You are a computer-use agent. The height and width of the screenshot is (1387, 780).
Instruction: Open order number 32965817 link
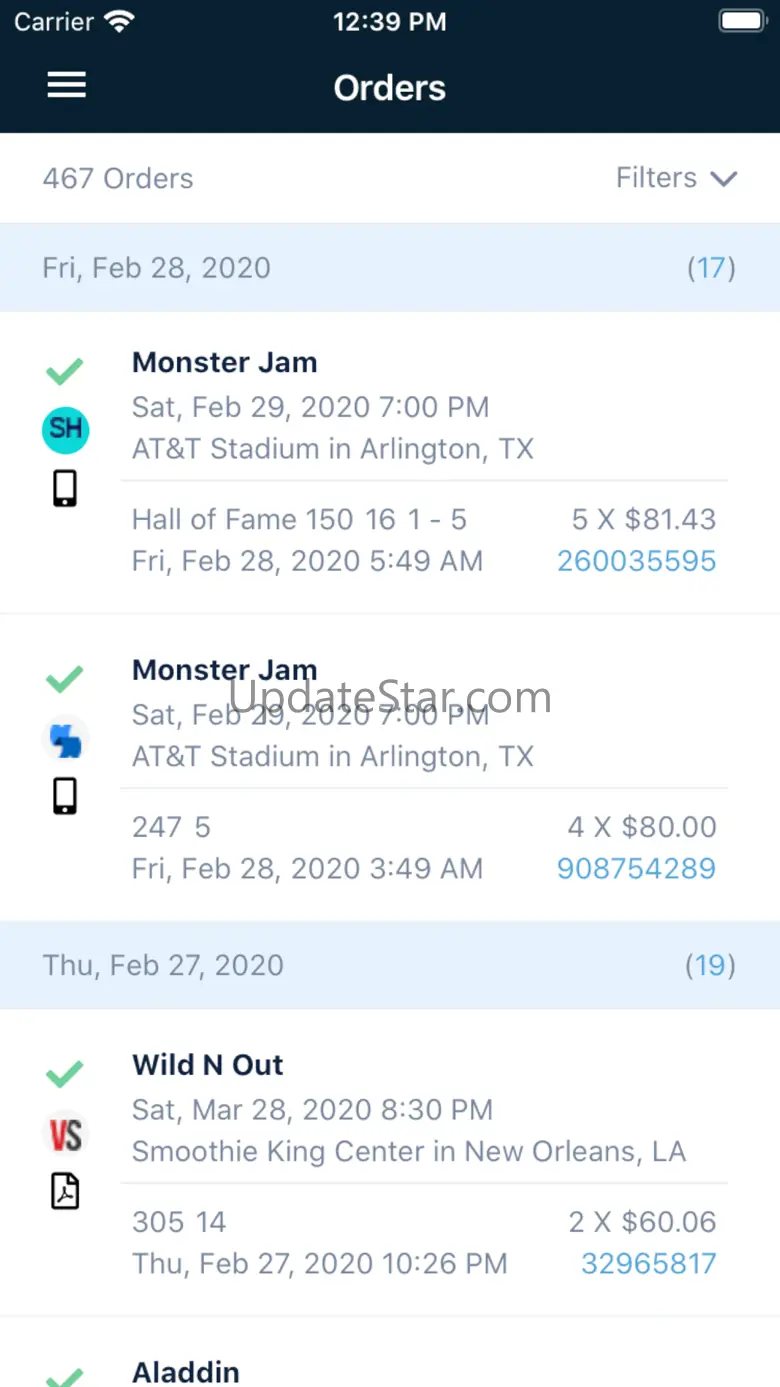[x=648, y=1263]
